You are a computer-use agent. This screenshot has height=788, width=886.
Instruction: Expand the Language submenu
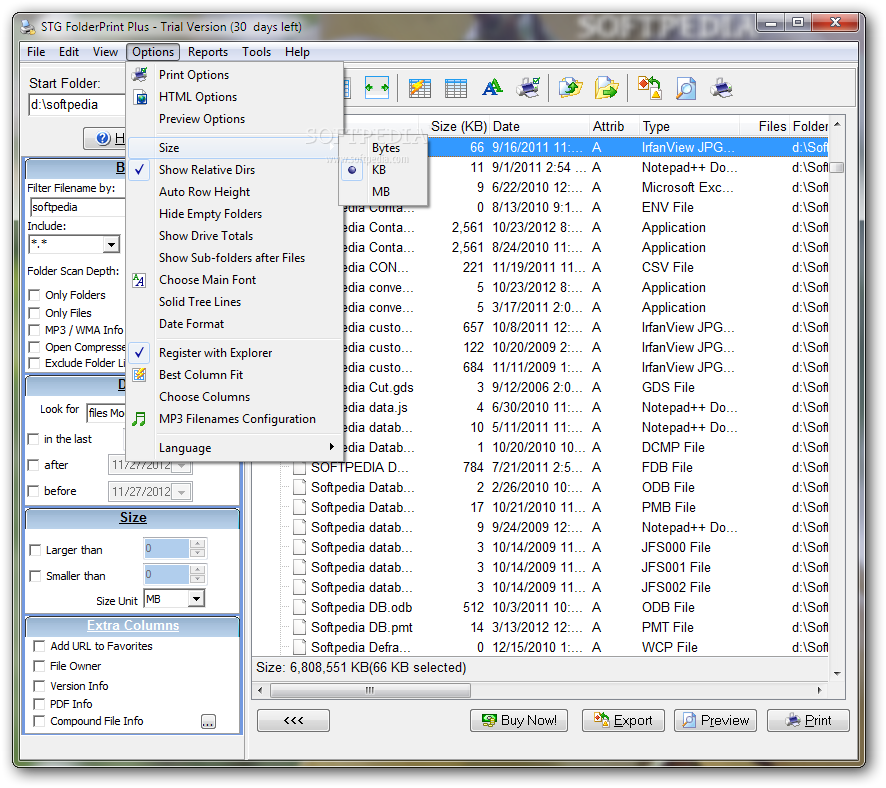point(234,447)
